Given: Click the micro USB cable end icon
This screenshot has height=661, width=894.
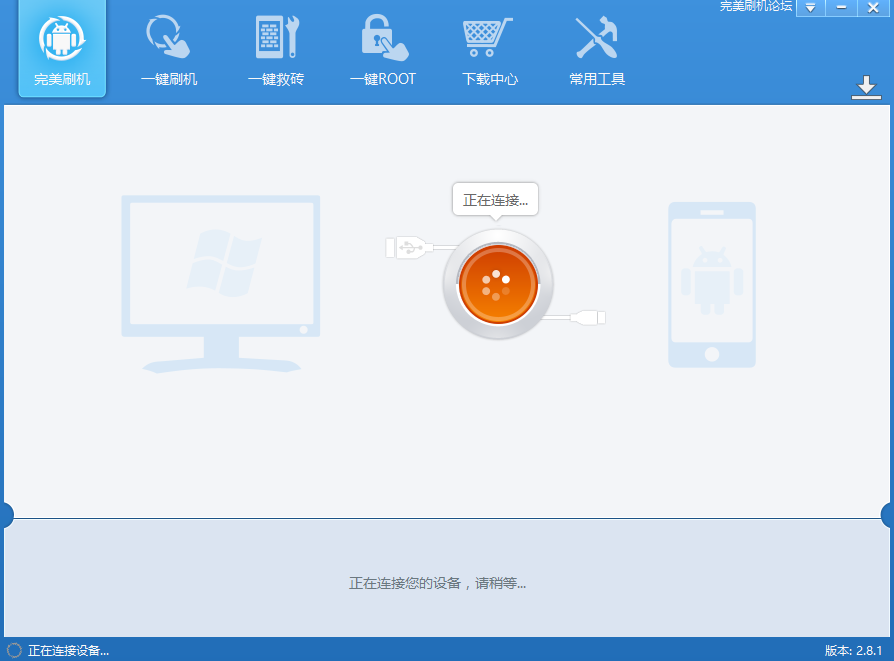Looking at the screenshot, I should point(588,317).
